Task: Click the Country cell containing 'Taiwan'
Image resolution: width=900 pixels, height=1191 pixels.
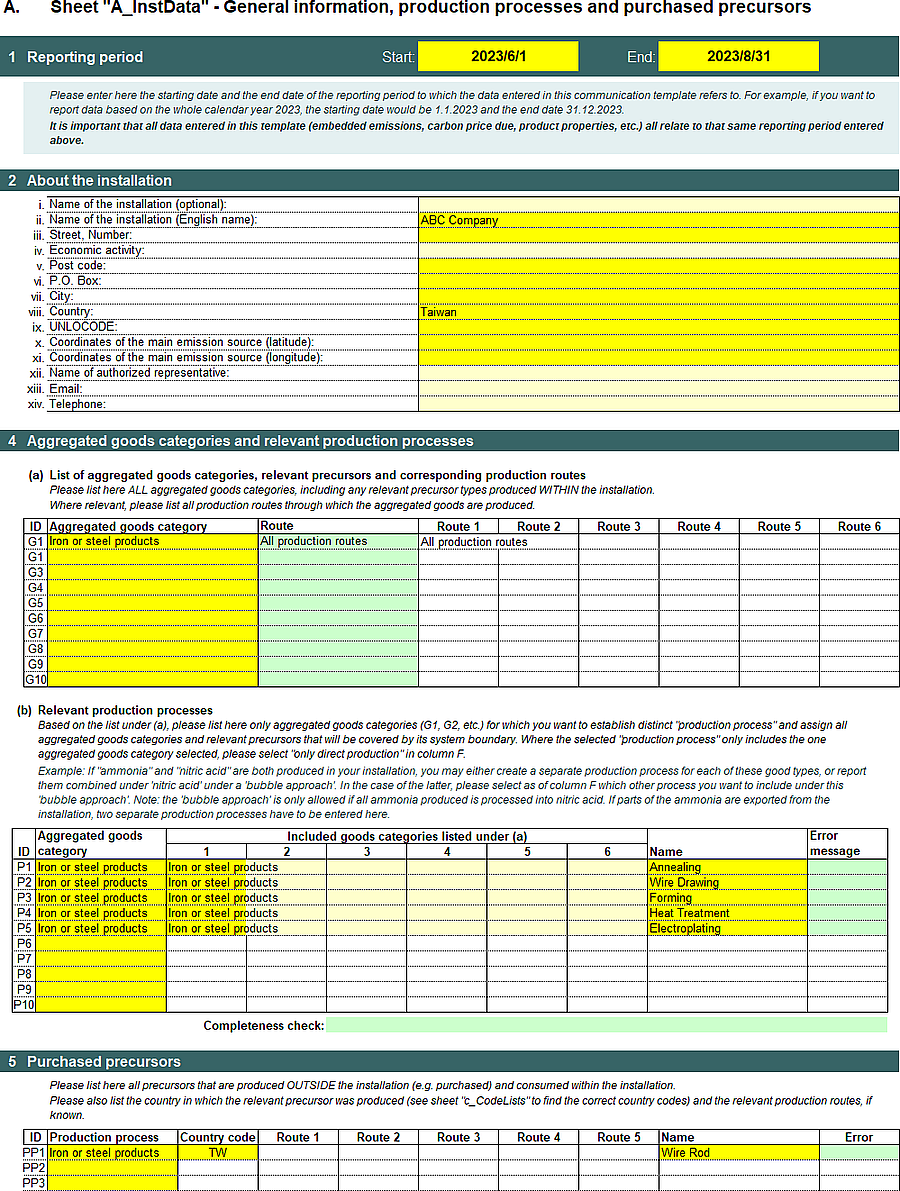Action: tap(658, 312)
